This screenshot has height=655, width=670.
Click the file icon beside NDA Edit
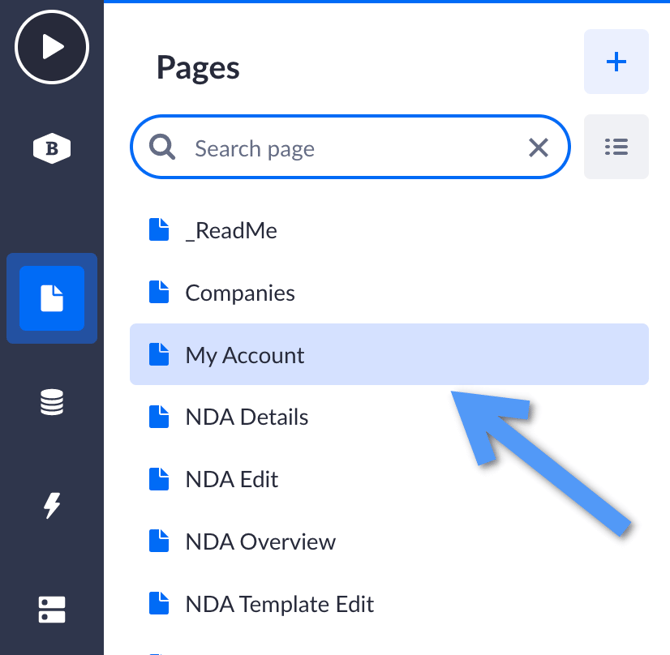(x=159, y=479)
